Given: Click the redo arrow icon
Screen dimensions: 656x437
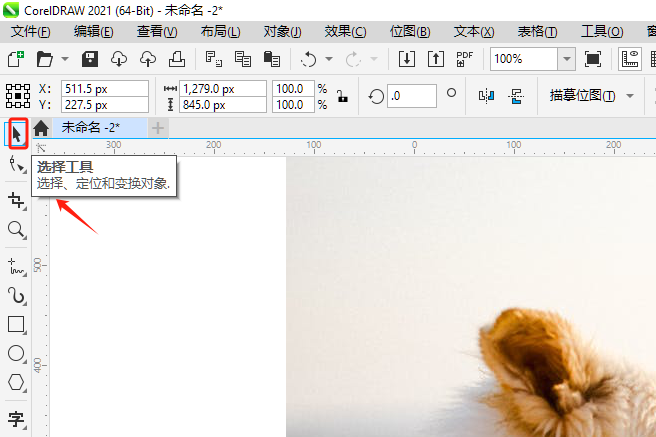Looking at the screenshot, I should pyautogui.click(x=353, y=59).
